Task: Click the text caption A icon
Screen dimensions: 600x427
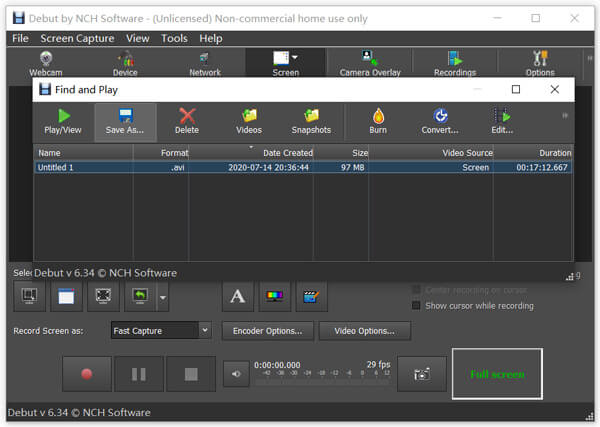Action: tap(238, 297)
